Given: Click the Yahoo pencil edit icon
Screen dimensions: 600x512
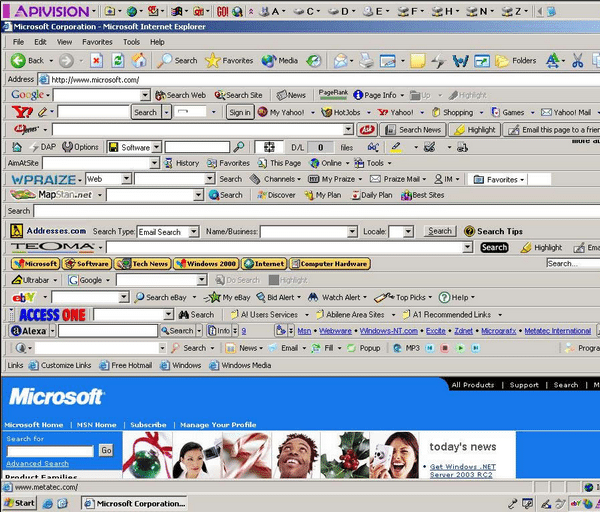Looking at the screenshot, I should click(42, 112).
